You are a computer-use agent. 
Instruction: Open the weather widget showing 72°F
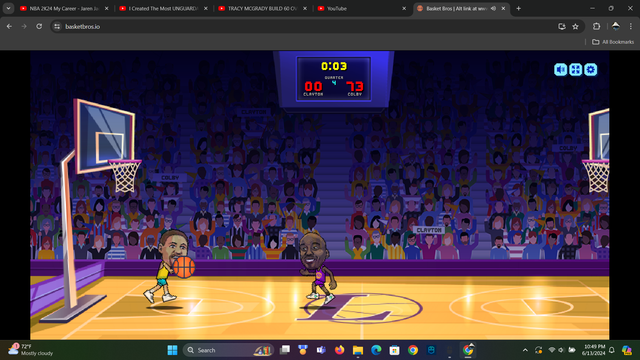coord(31,350)
